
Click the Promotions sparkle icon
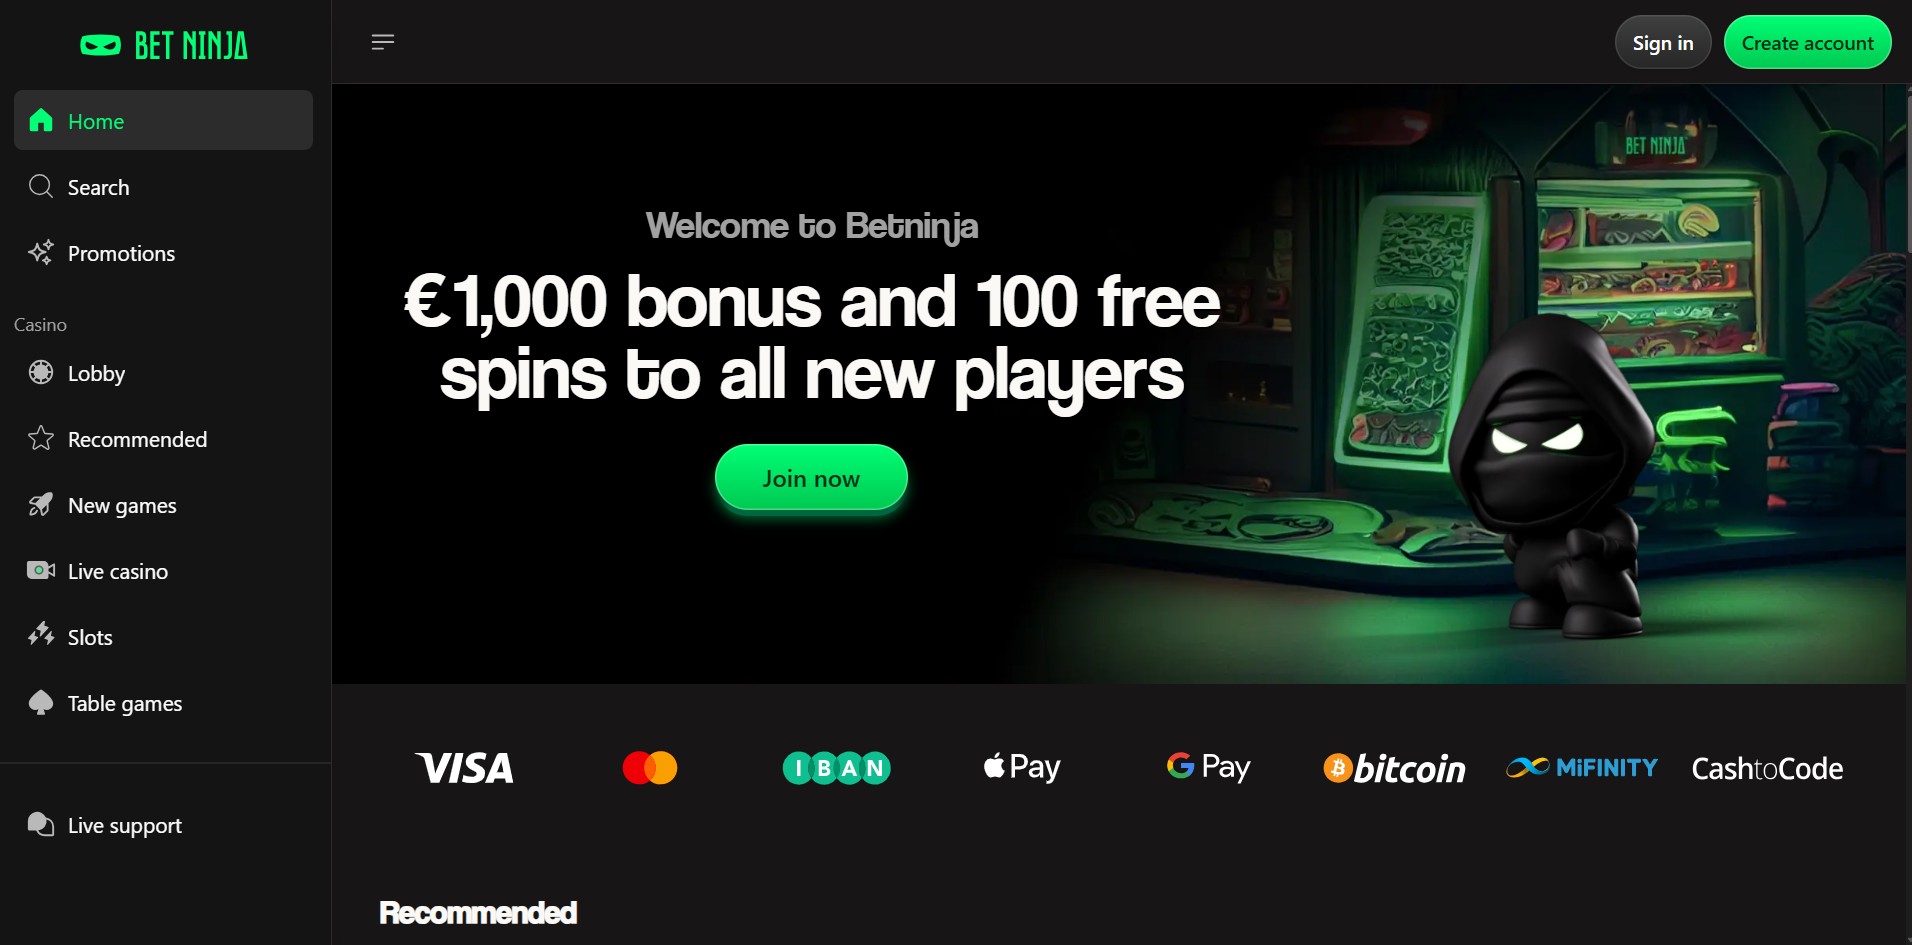tap(41, 252)
